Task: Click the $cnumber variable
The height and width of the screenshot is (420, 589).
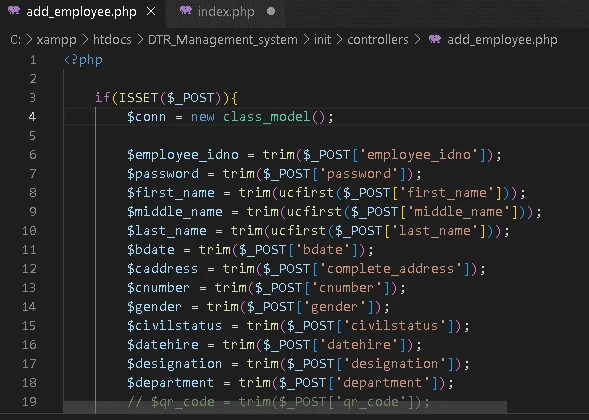Action: tap(158, 288)
